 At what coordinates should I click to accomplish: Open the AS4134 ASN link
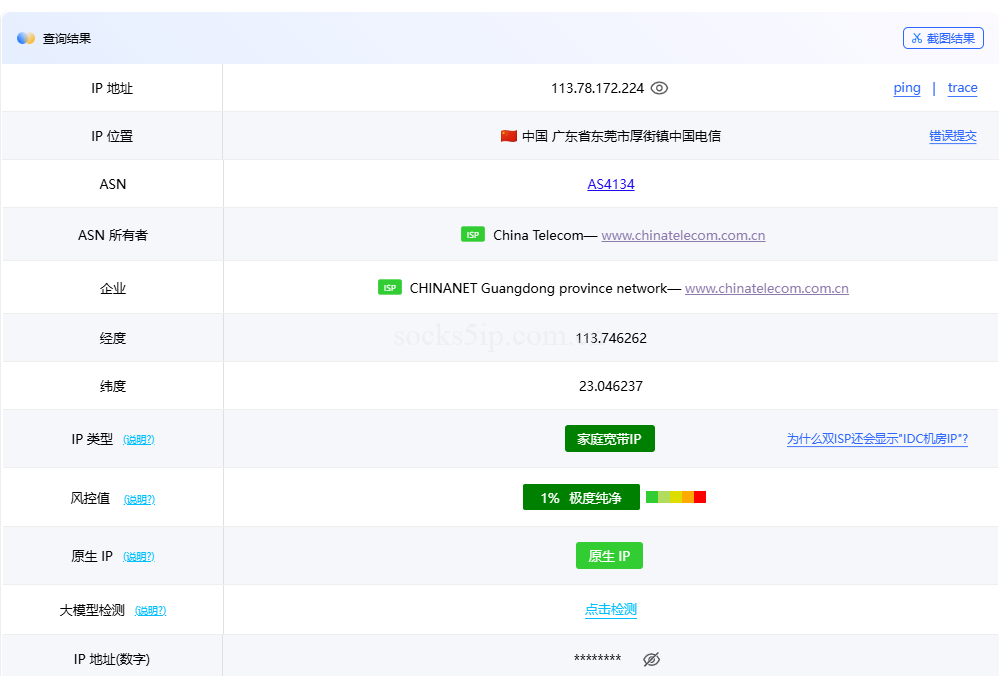(611, 184)
